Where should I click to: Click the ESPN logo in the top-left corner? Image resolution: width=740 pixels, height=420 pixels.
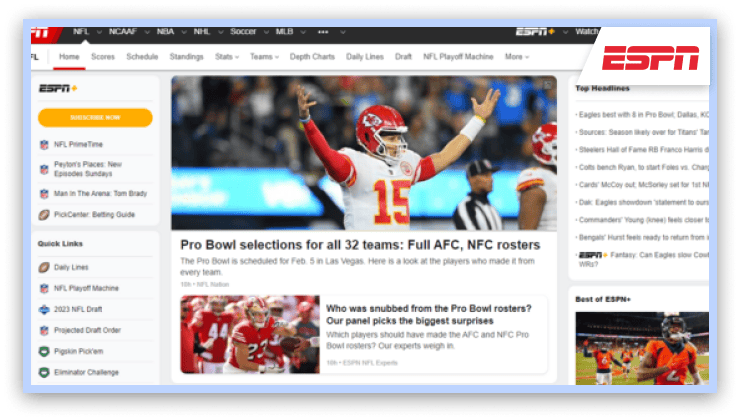pyautogui.click(x=44, y=33)
